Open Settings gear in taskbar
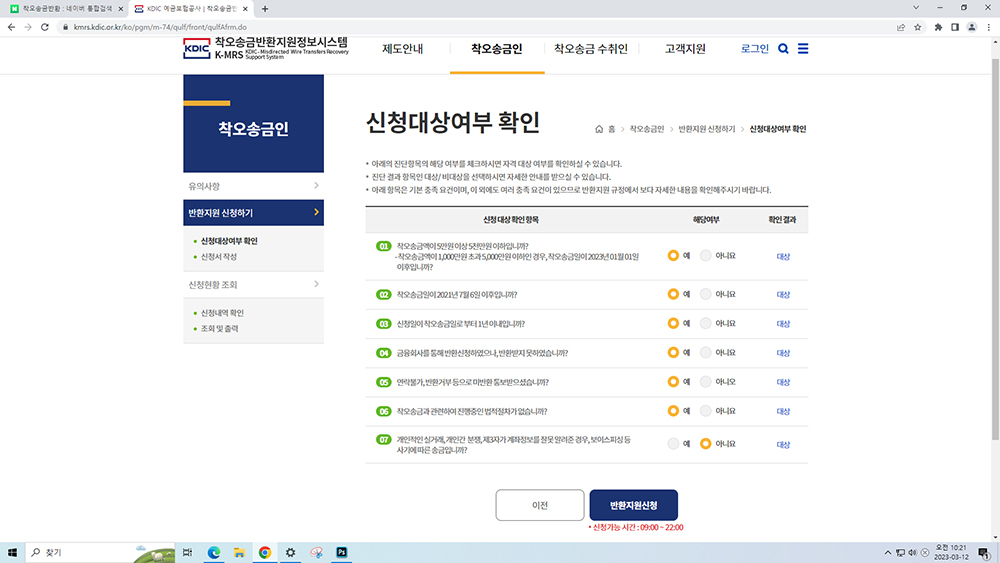 [290, 552]
